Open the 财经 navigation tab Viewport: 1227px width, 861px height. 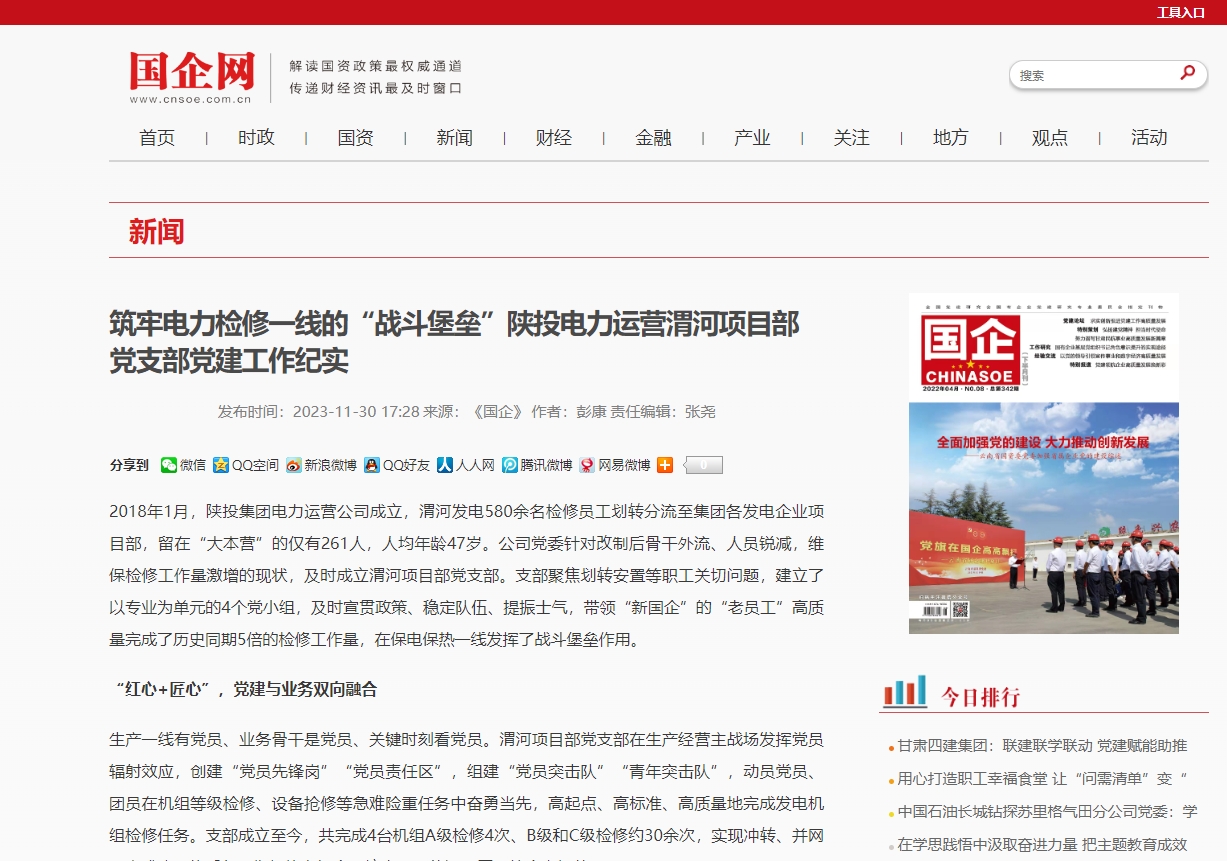554,138
